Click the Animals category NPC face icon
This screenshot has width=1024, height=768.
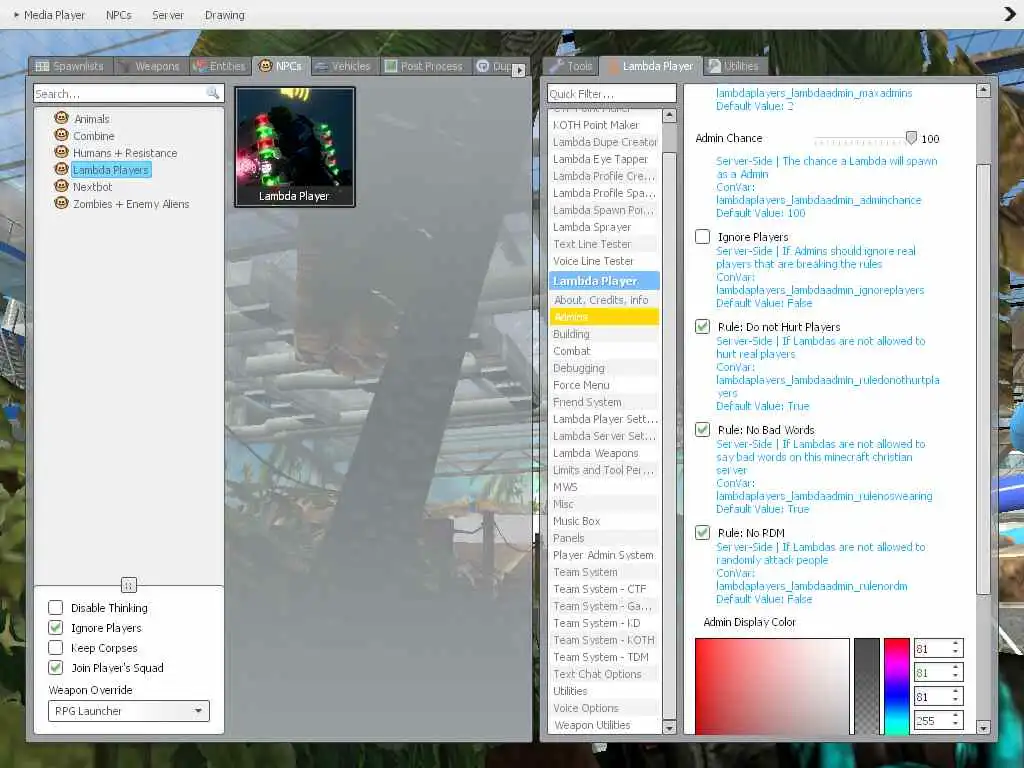pyautogui.click(x=61, y=118)
